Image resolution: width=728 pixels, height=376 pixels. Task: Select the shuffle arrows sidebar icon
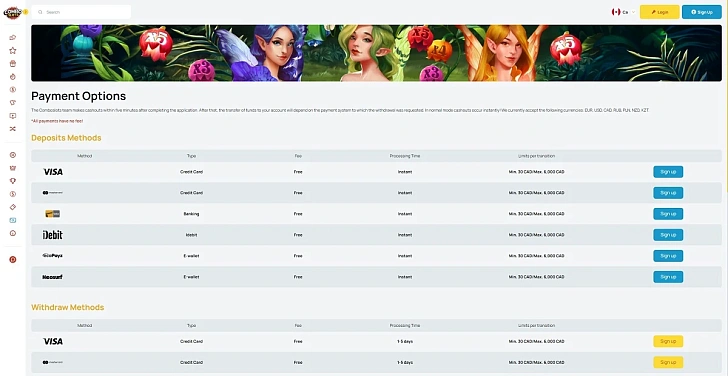(13, 129)
